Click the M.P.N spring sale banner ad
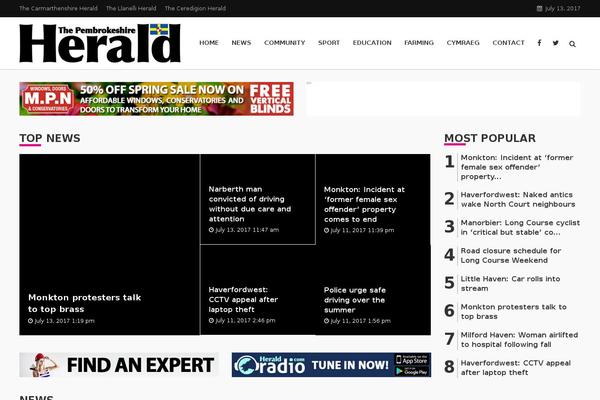The image size is (600, 400). tap(157, 99)
